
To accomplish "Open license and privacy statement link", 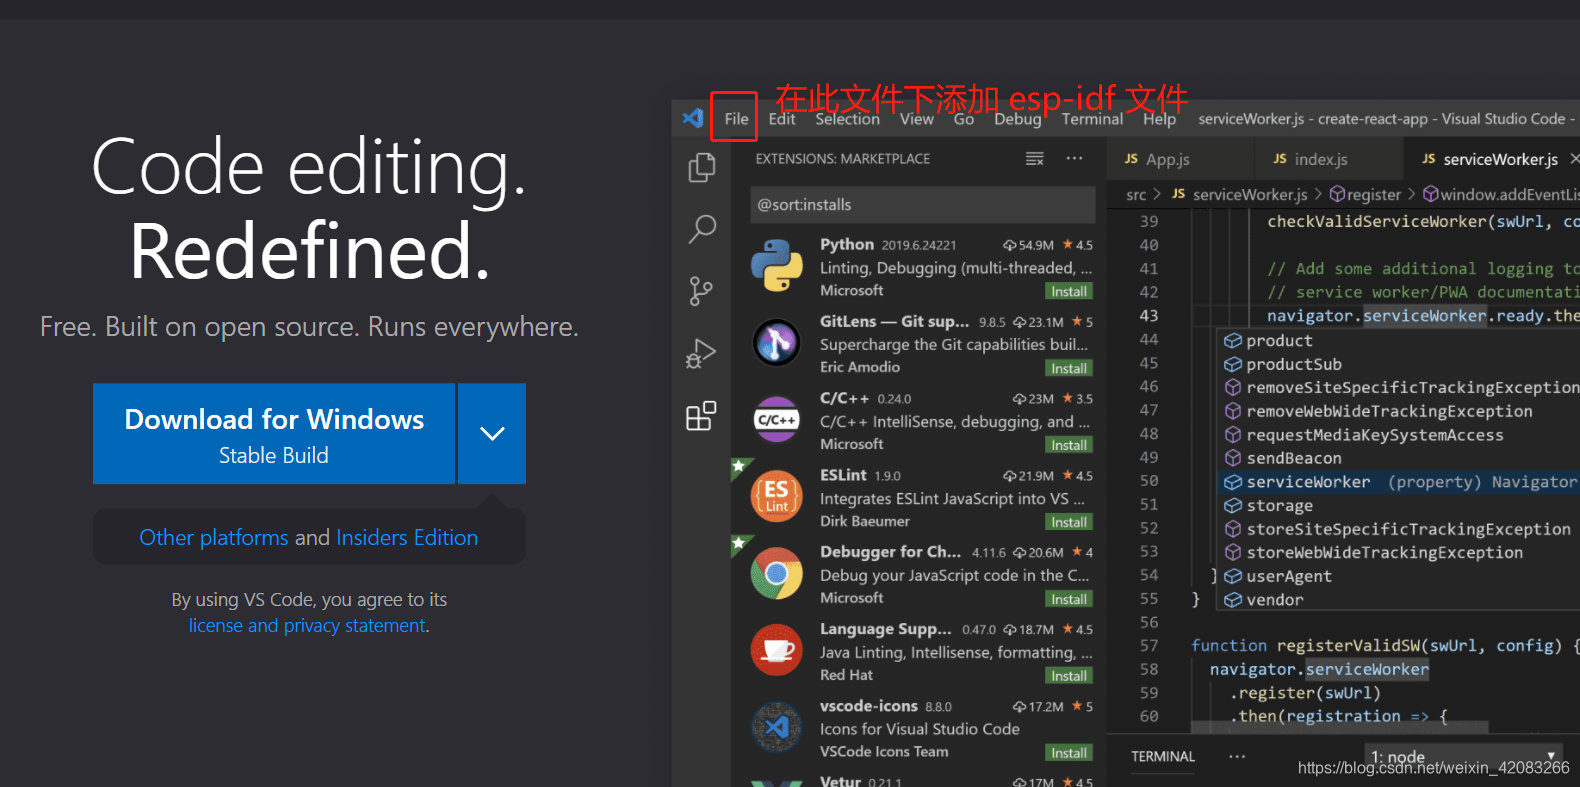I will (x=309, y=625).
